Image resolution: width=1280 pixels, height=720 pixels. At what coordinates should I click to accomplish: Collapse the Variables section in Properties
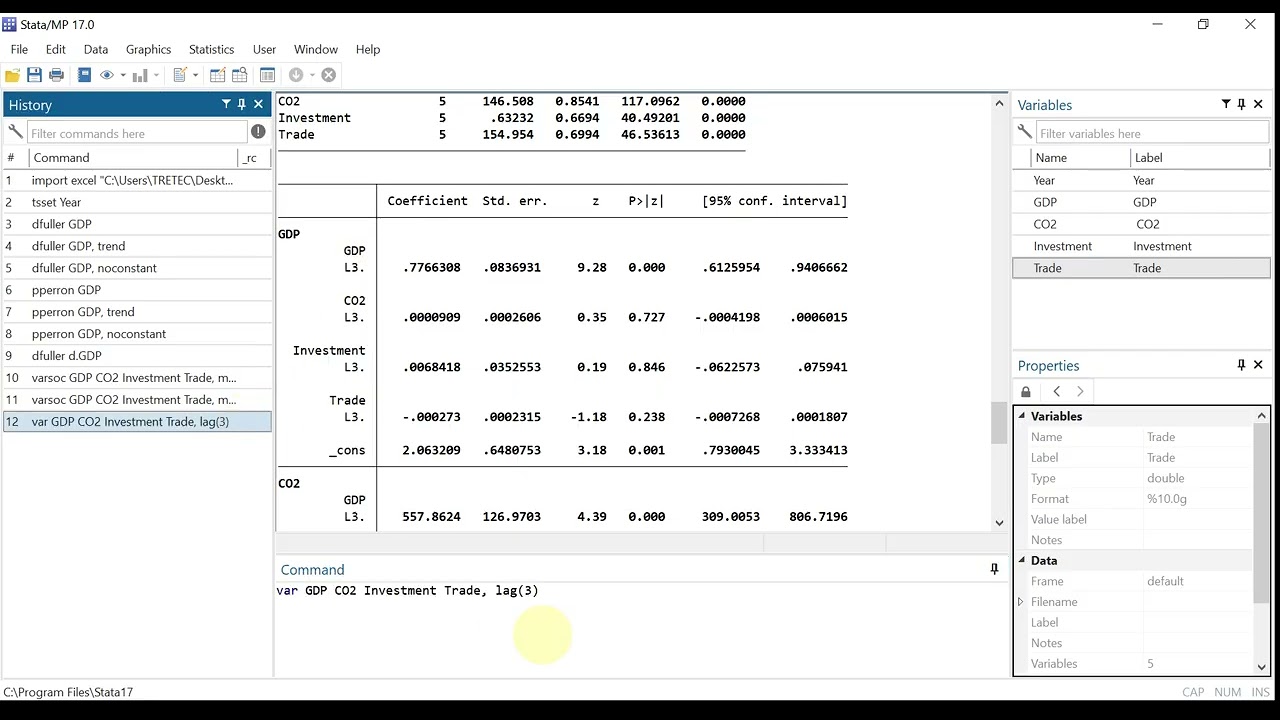coord(1022,416)
